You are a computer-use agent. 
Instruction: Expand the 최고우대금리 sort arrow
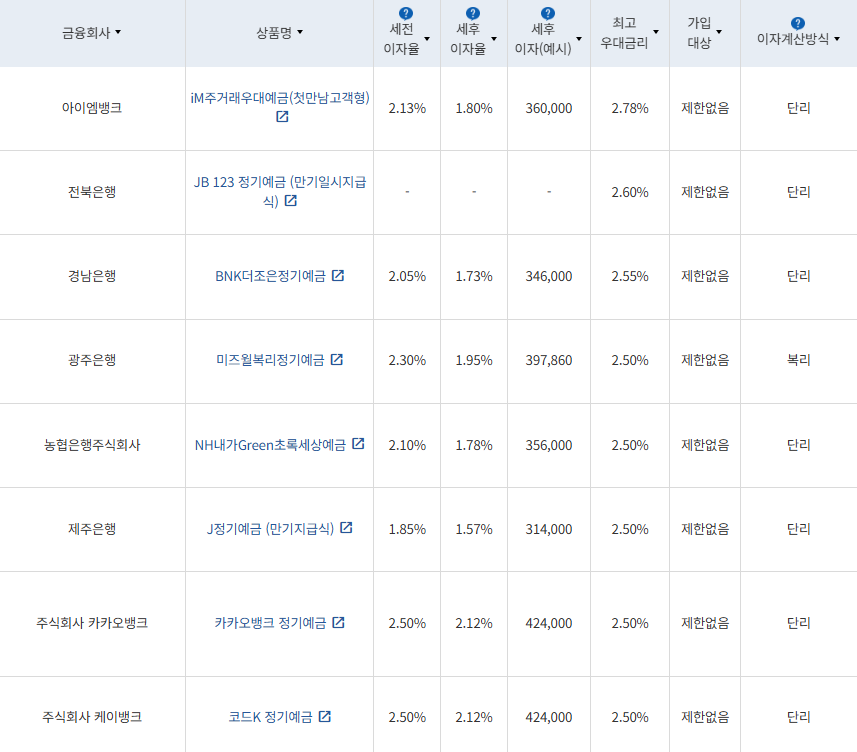tap(657, 32)
